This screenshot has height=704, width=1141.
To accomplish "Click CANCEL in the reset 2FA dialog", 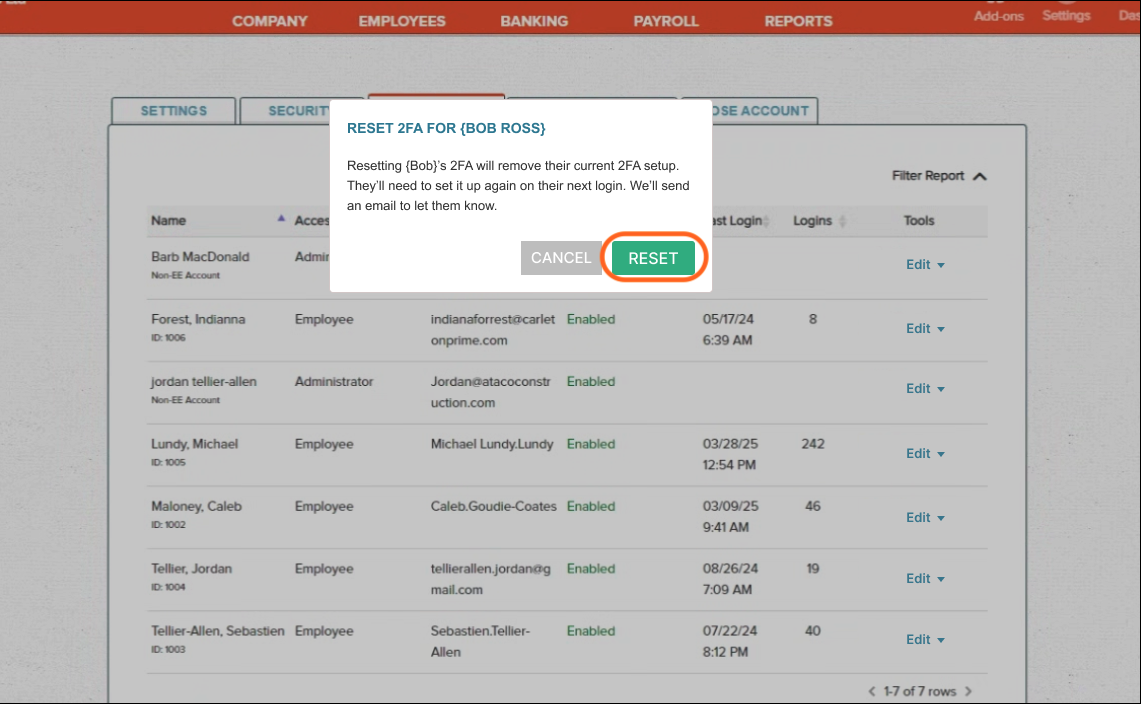I will pyautogui.click(x=561, y=258).
